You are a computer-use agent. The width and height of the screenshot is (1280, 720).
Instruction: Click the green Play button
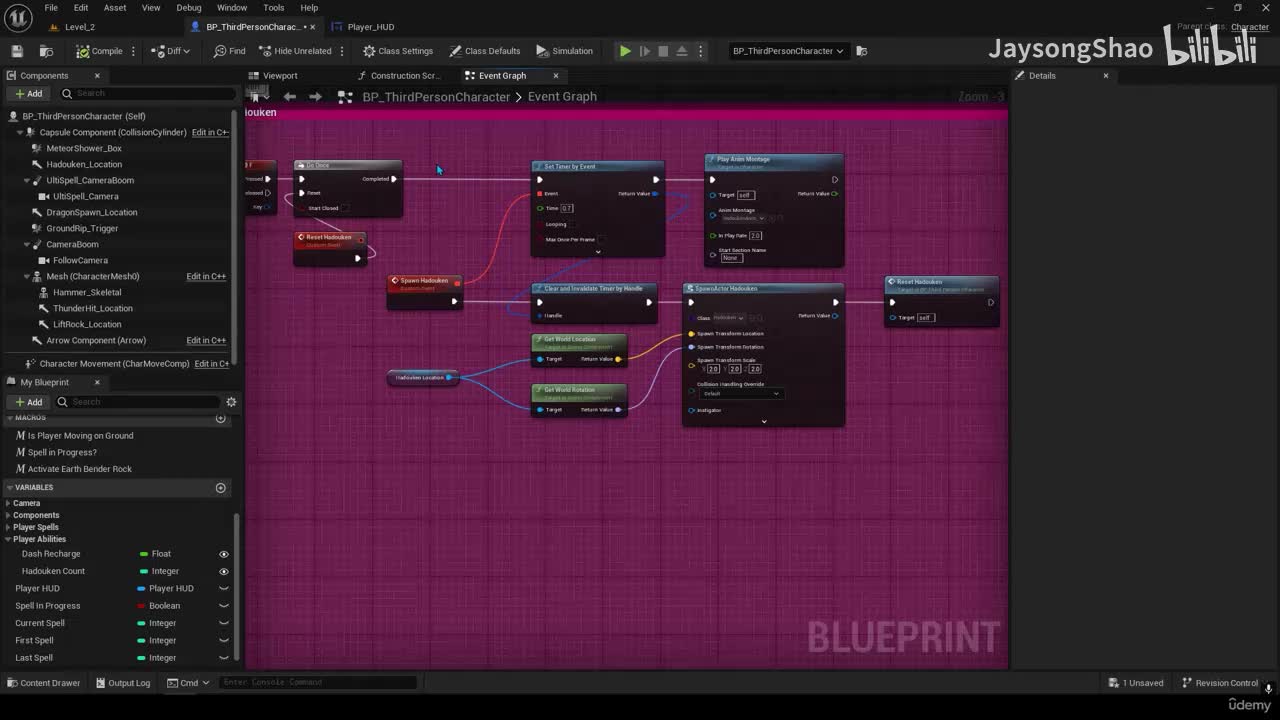click(x=625, y=51)
